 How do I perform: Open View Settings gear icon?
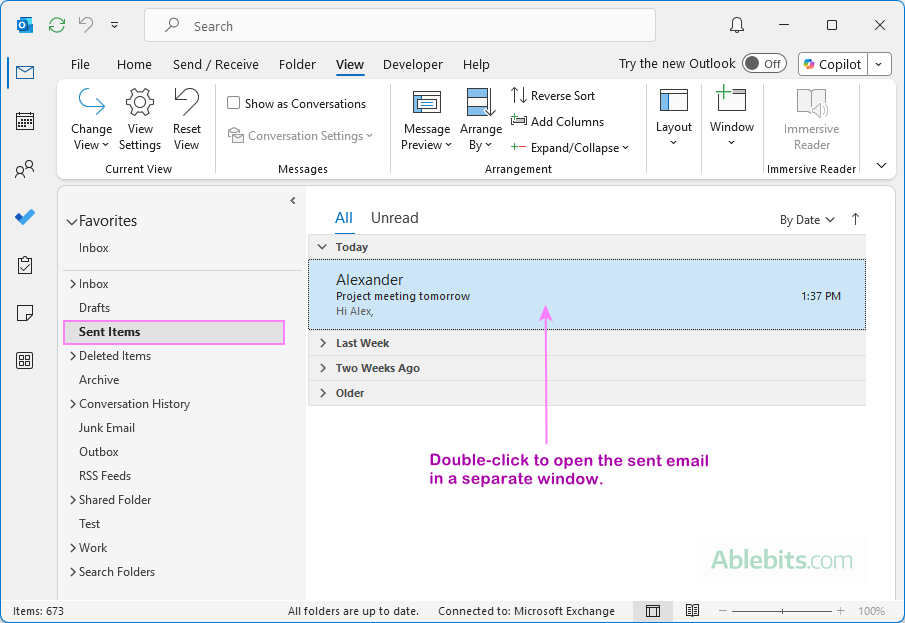coord(140,102)
